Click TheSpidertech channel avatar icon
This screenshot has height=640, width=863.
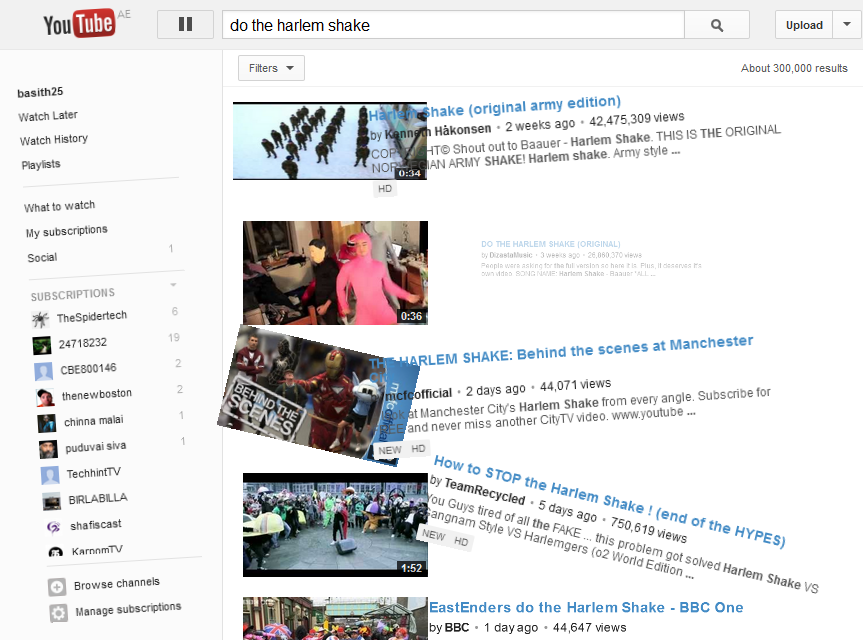pyautogui.click(x=40, y=319)
